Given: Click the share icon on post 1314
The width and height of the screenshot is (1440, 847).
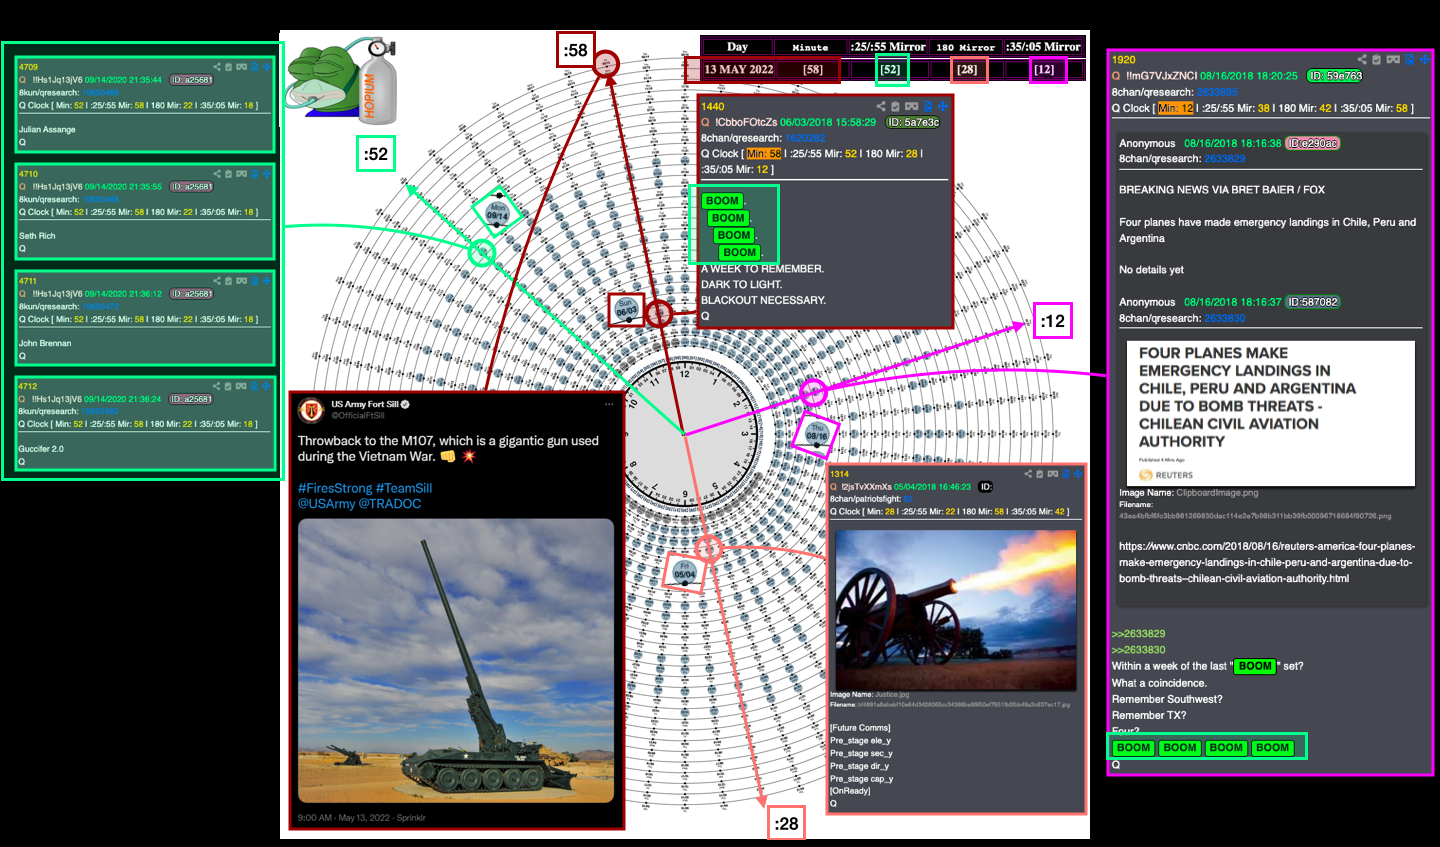Looking at the screenshot, I should pyautogui.click(x=1028, y=474).
